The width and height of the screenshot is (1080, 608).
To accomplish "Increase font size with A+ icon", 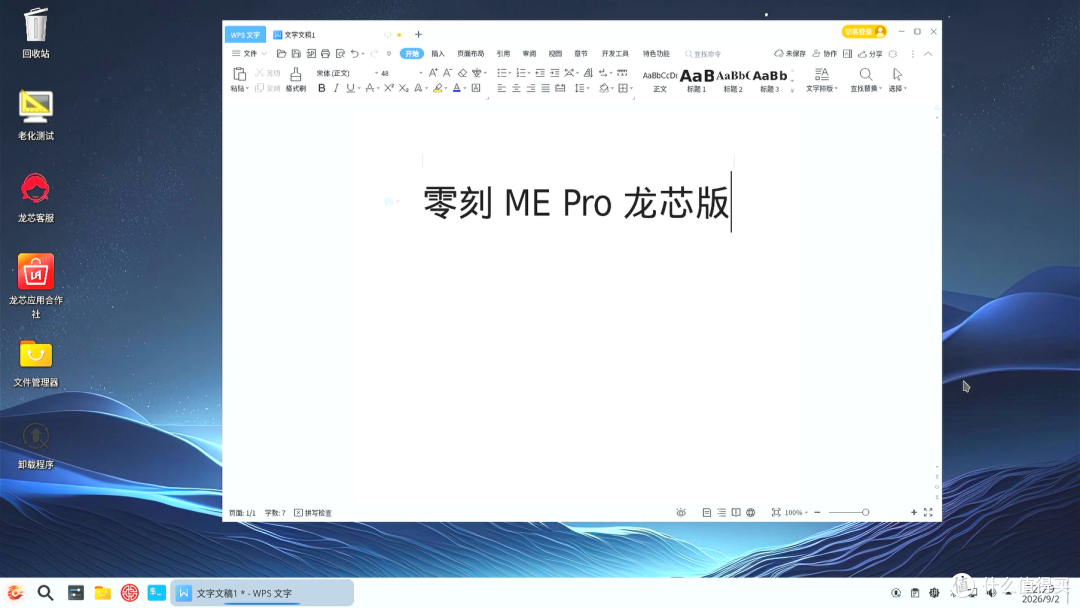I will 433,73.
